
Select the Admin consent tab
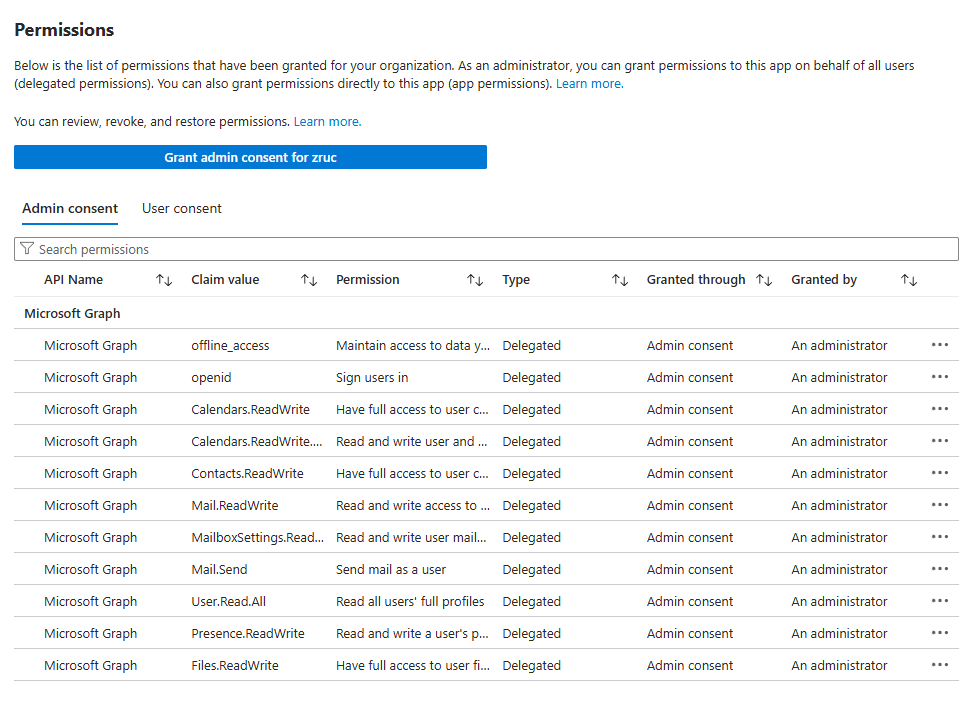[70, 209]
